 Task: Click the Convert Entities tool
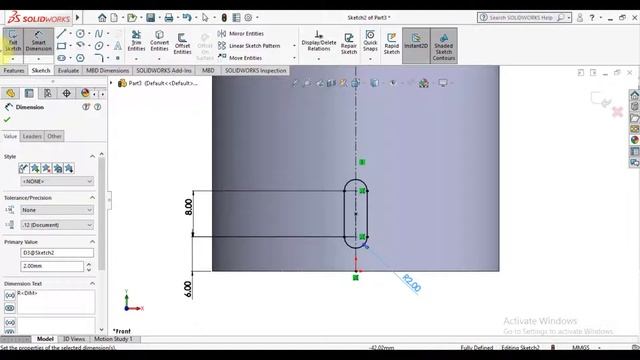click(159, 41)
